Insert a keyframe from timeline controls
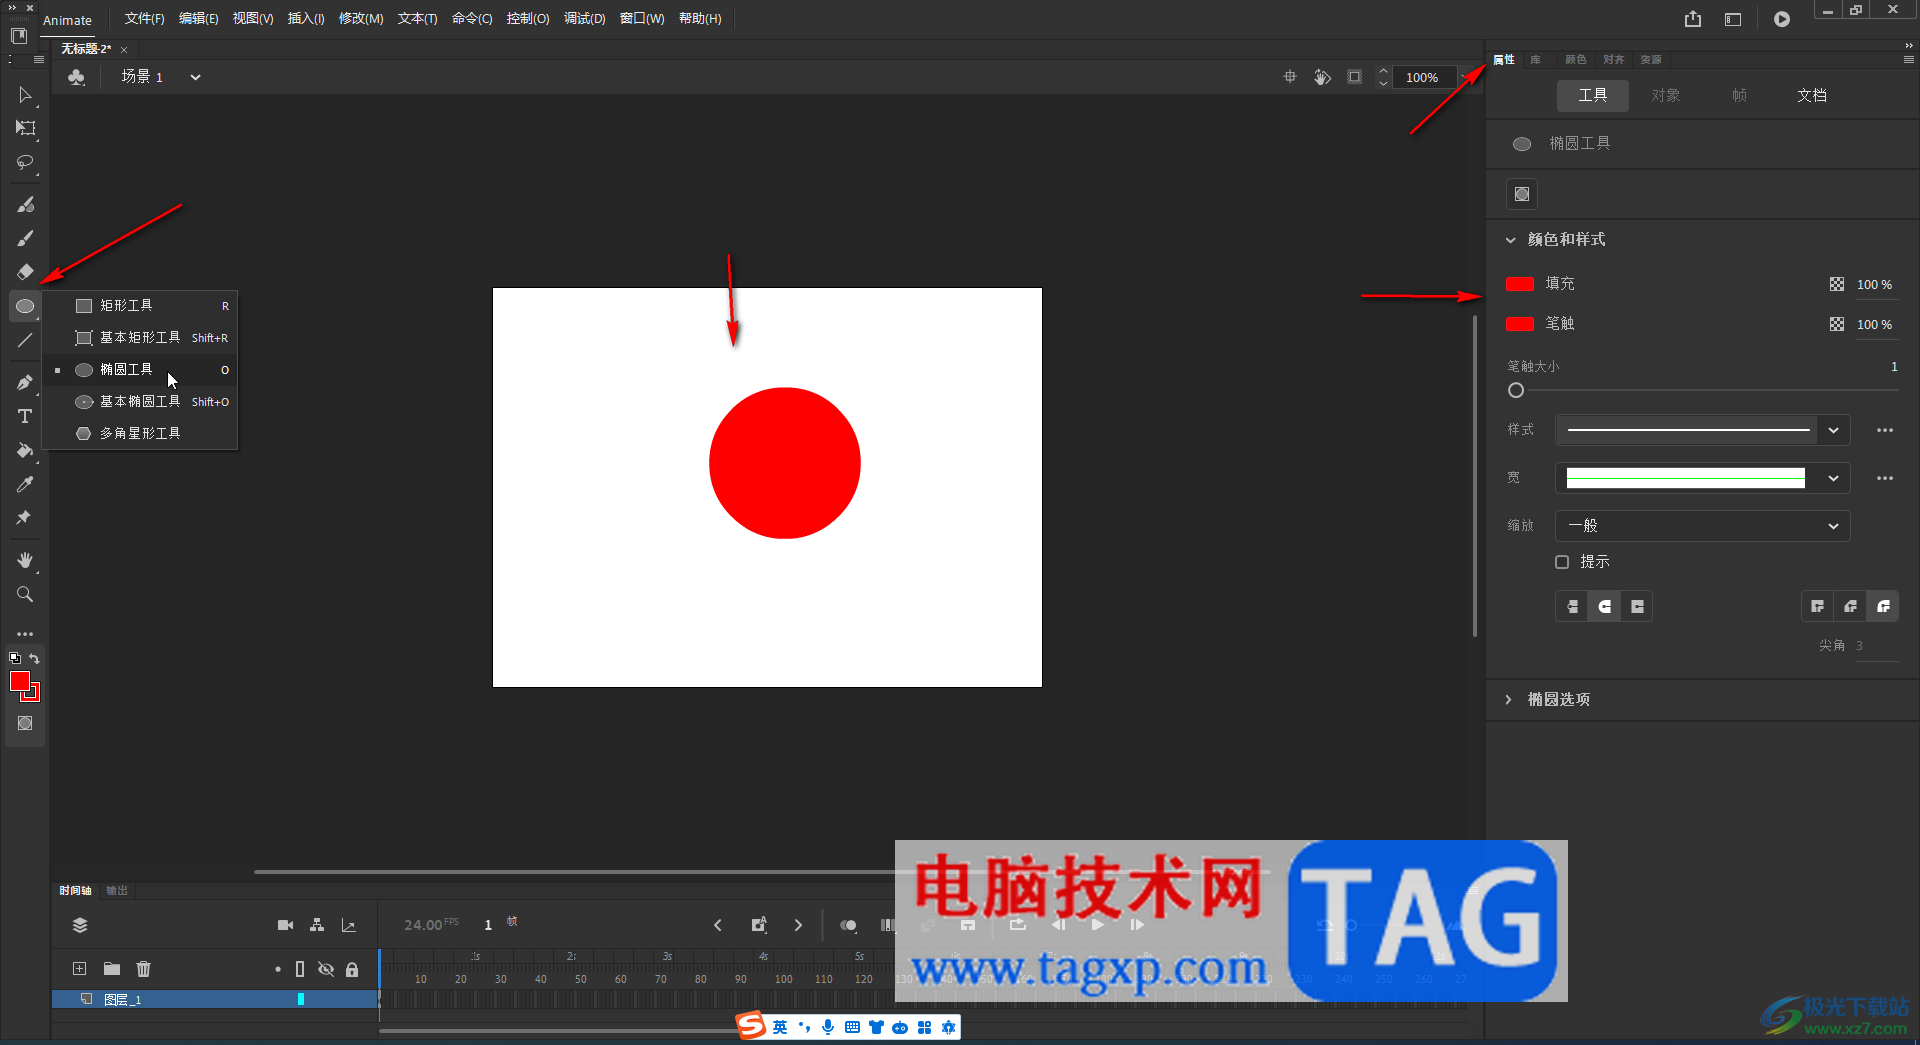1920x1045 pixels. (759, 925)
